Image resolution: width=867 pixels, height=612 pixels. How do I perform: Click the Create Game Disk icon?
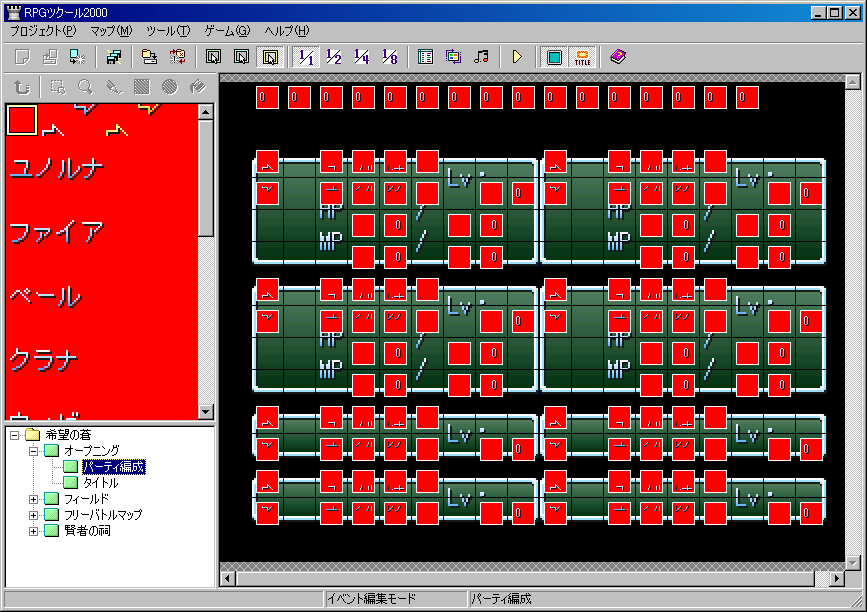click(113, 57)
